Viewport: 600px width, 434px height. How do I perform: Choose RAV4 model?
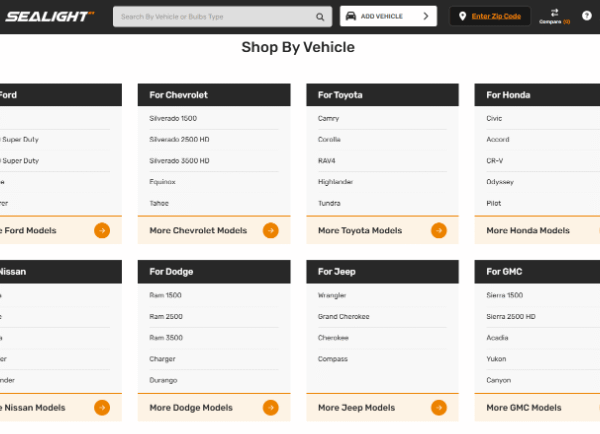point(326,161)
